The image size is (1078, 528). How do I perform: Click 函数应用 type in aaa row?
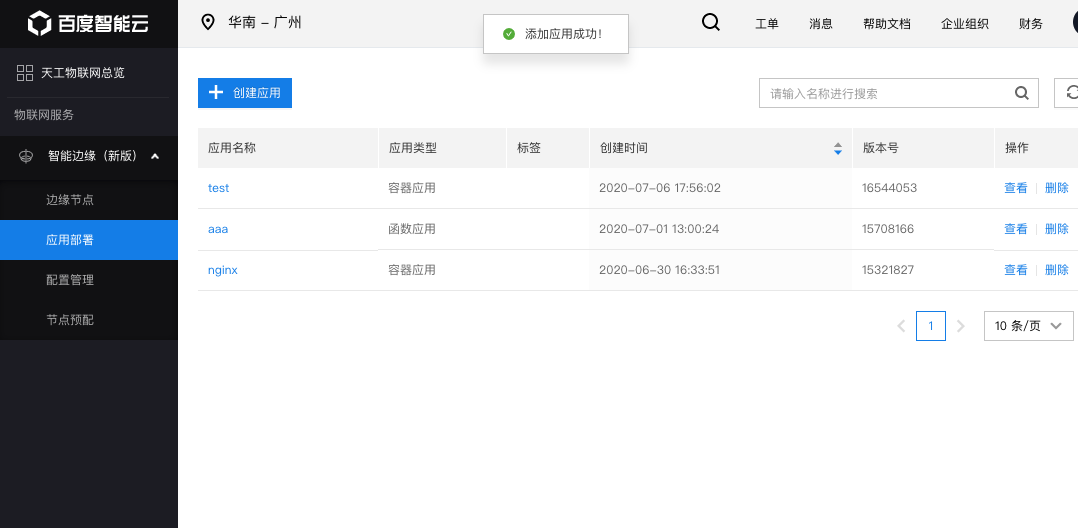412,229
